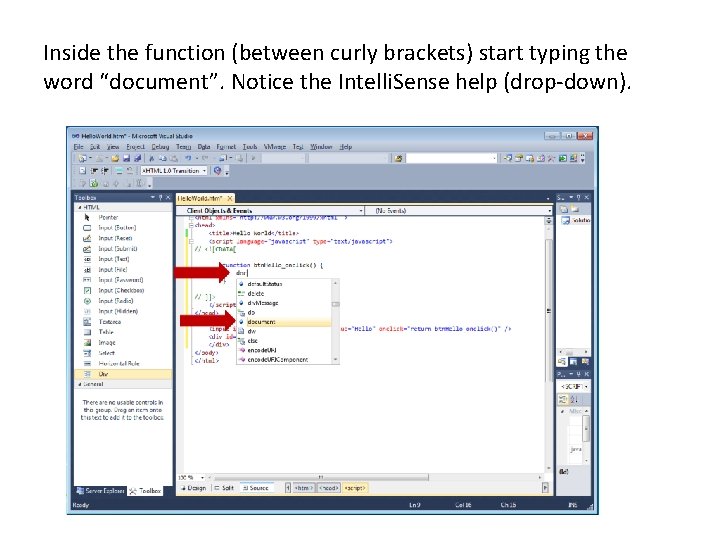This screenshot has width=720, height=540.
Task: Click the Save toolbar icon
Action: click(126, 158)
